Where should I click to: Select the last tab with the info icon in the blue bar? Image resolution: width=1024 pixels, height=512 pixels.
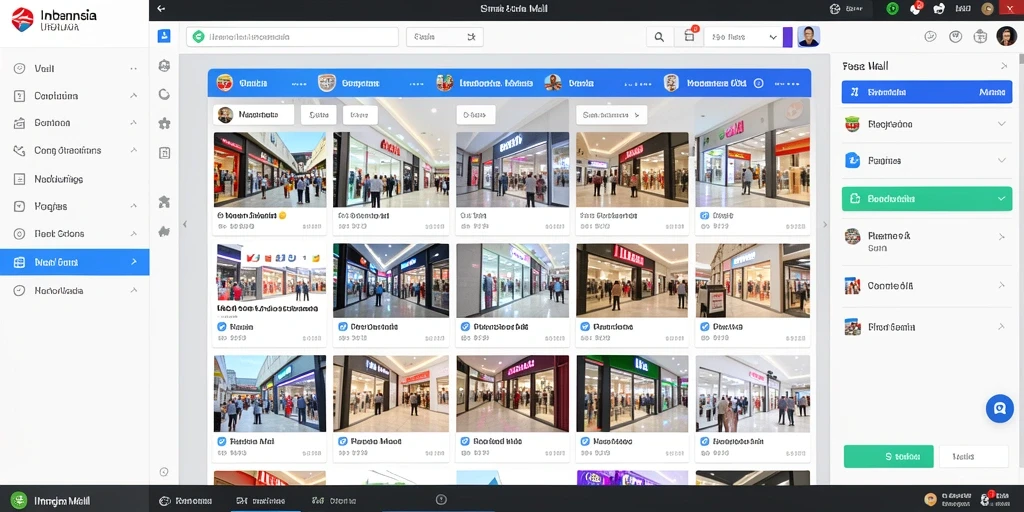click(x=714, y=84)
